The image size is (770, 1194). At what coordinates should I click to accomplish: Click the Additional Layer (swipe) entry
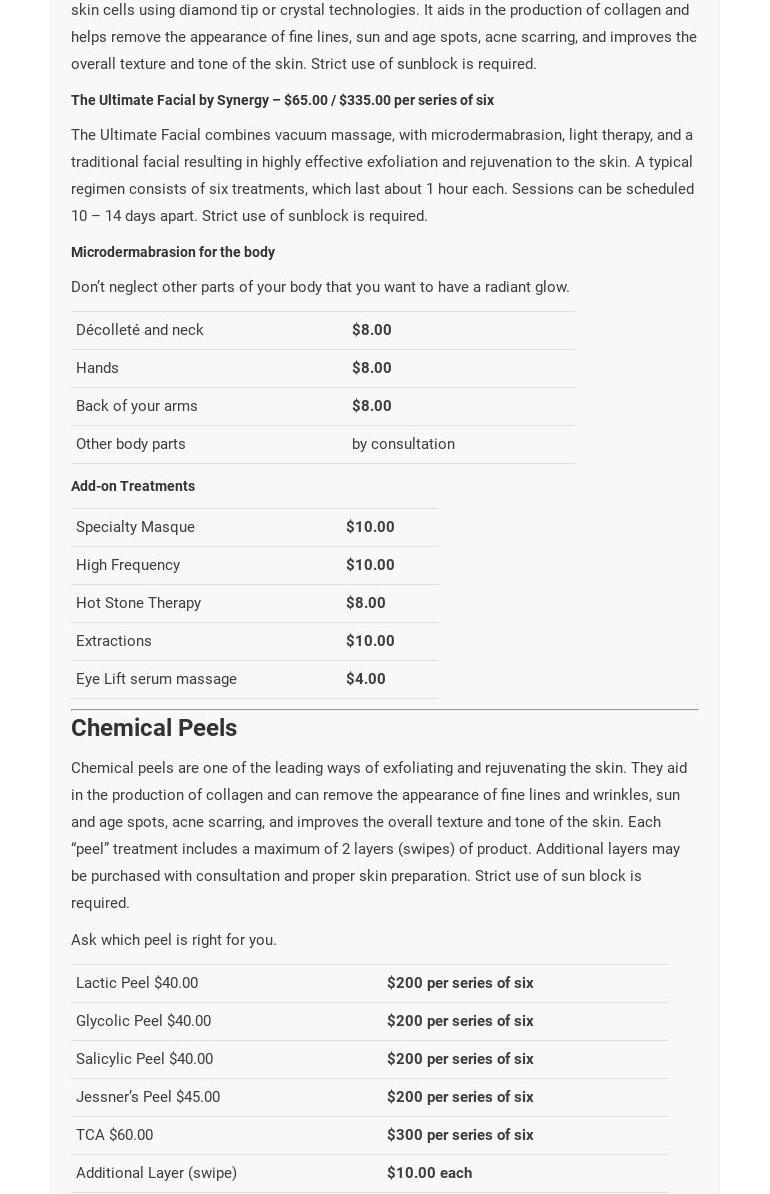(156, 1173)
